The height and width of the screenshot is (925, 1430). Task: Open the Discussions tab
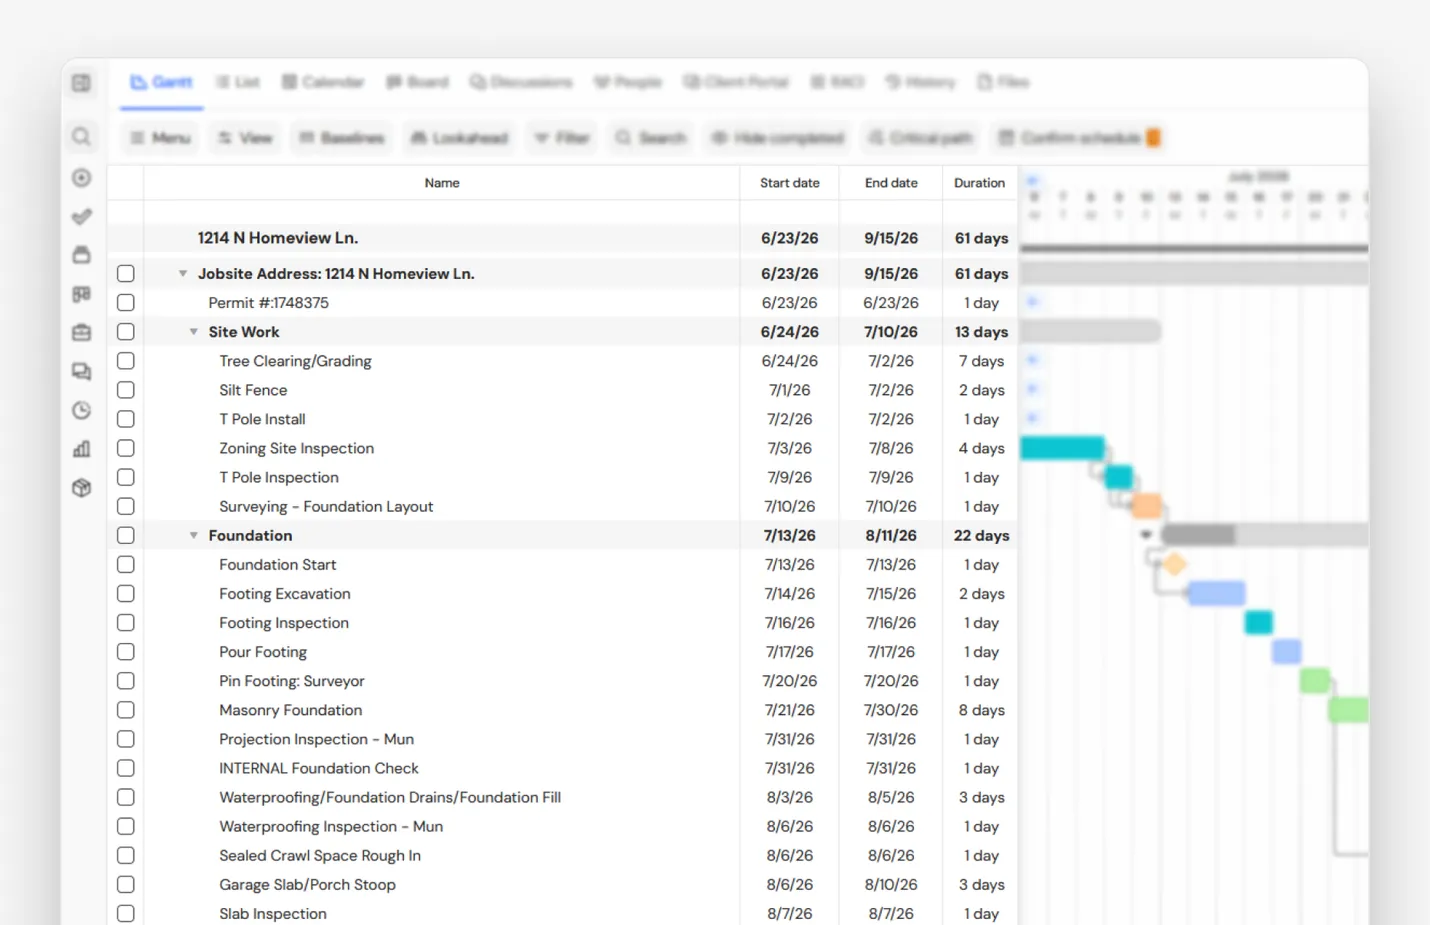(x=521, y=82)
